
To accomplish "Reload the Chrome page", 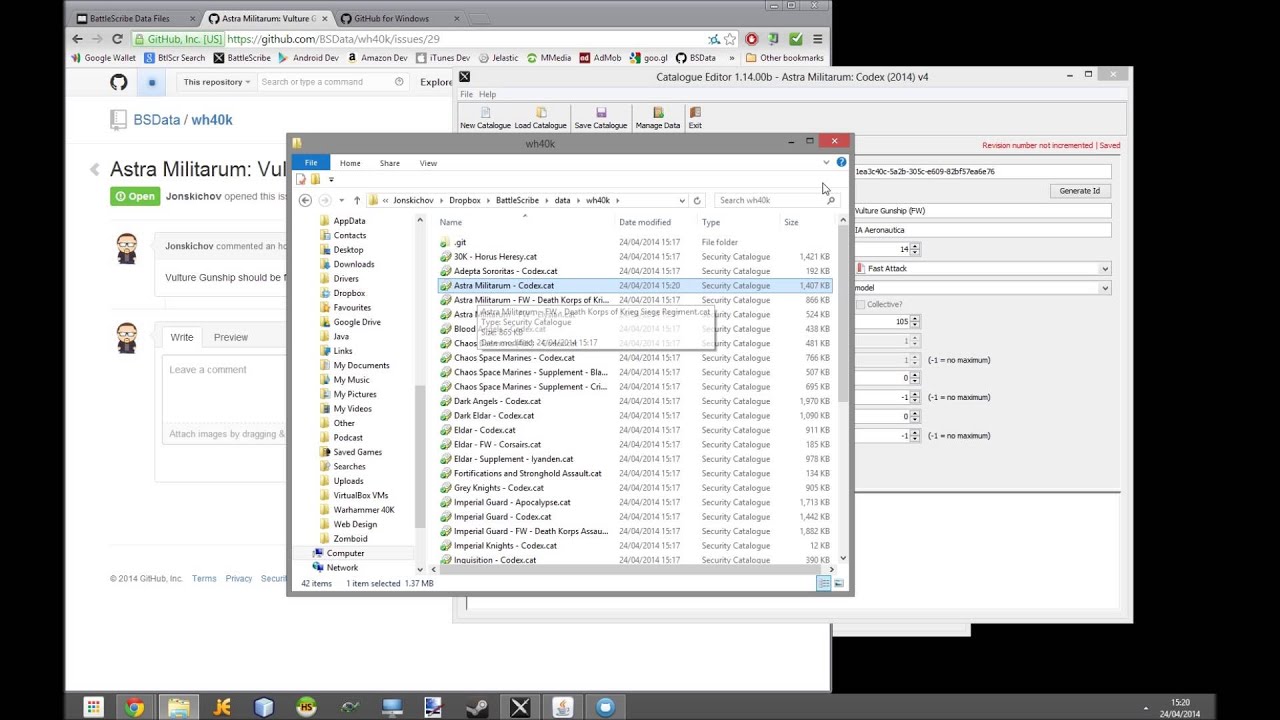I will (x=117, y=39).
